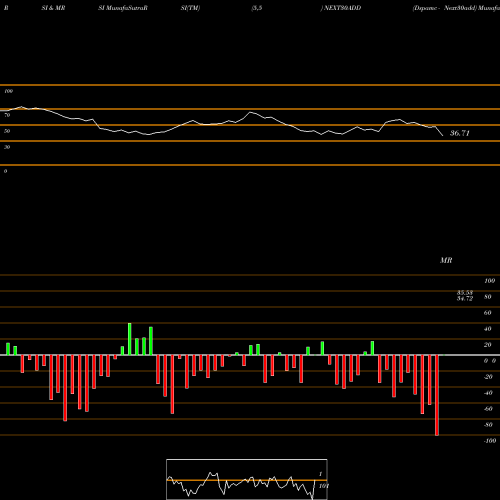Click the '30' RSI axis label
This screenshot has height=500, width=500.
click(7, 147)
